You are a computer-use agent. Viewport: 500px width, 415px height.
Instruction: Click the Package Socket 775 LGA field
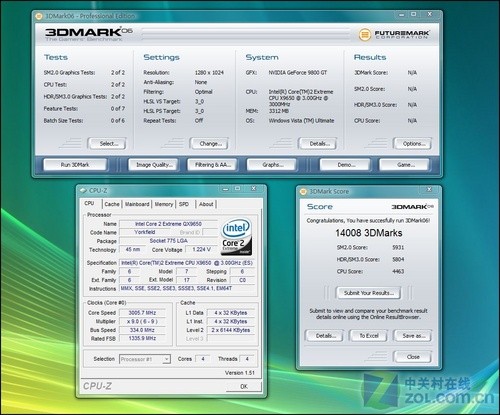[168, 241]
